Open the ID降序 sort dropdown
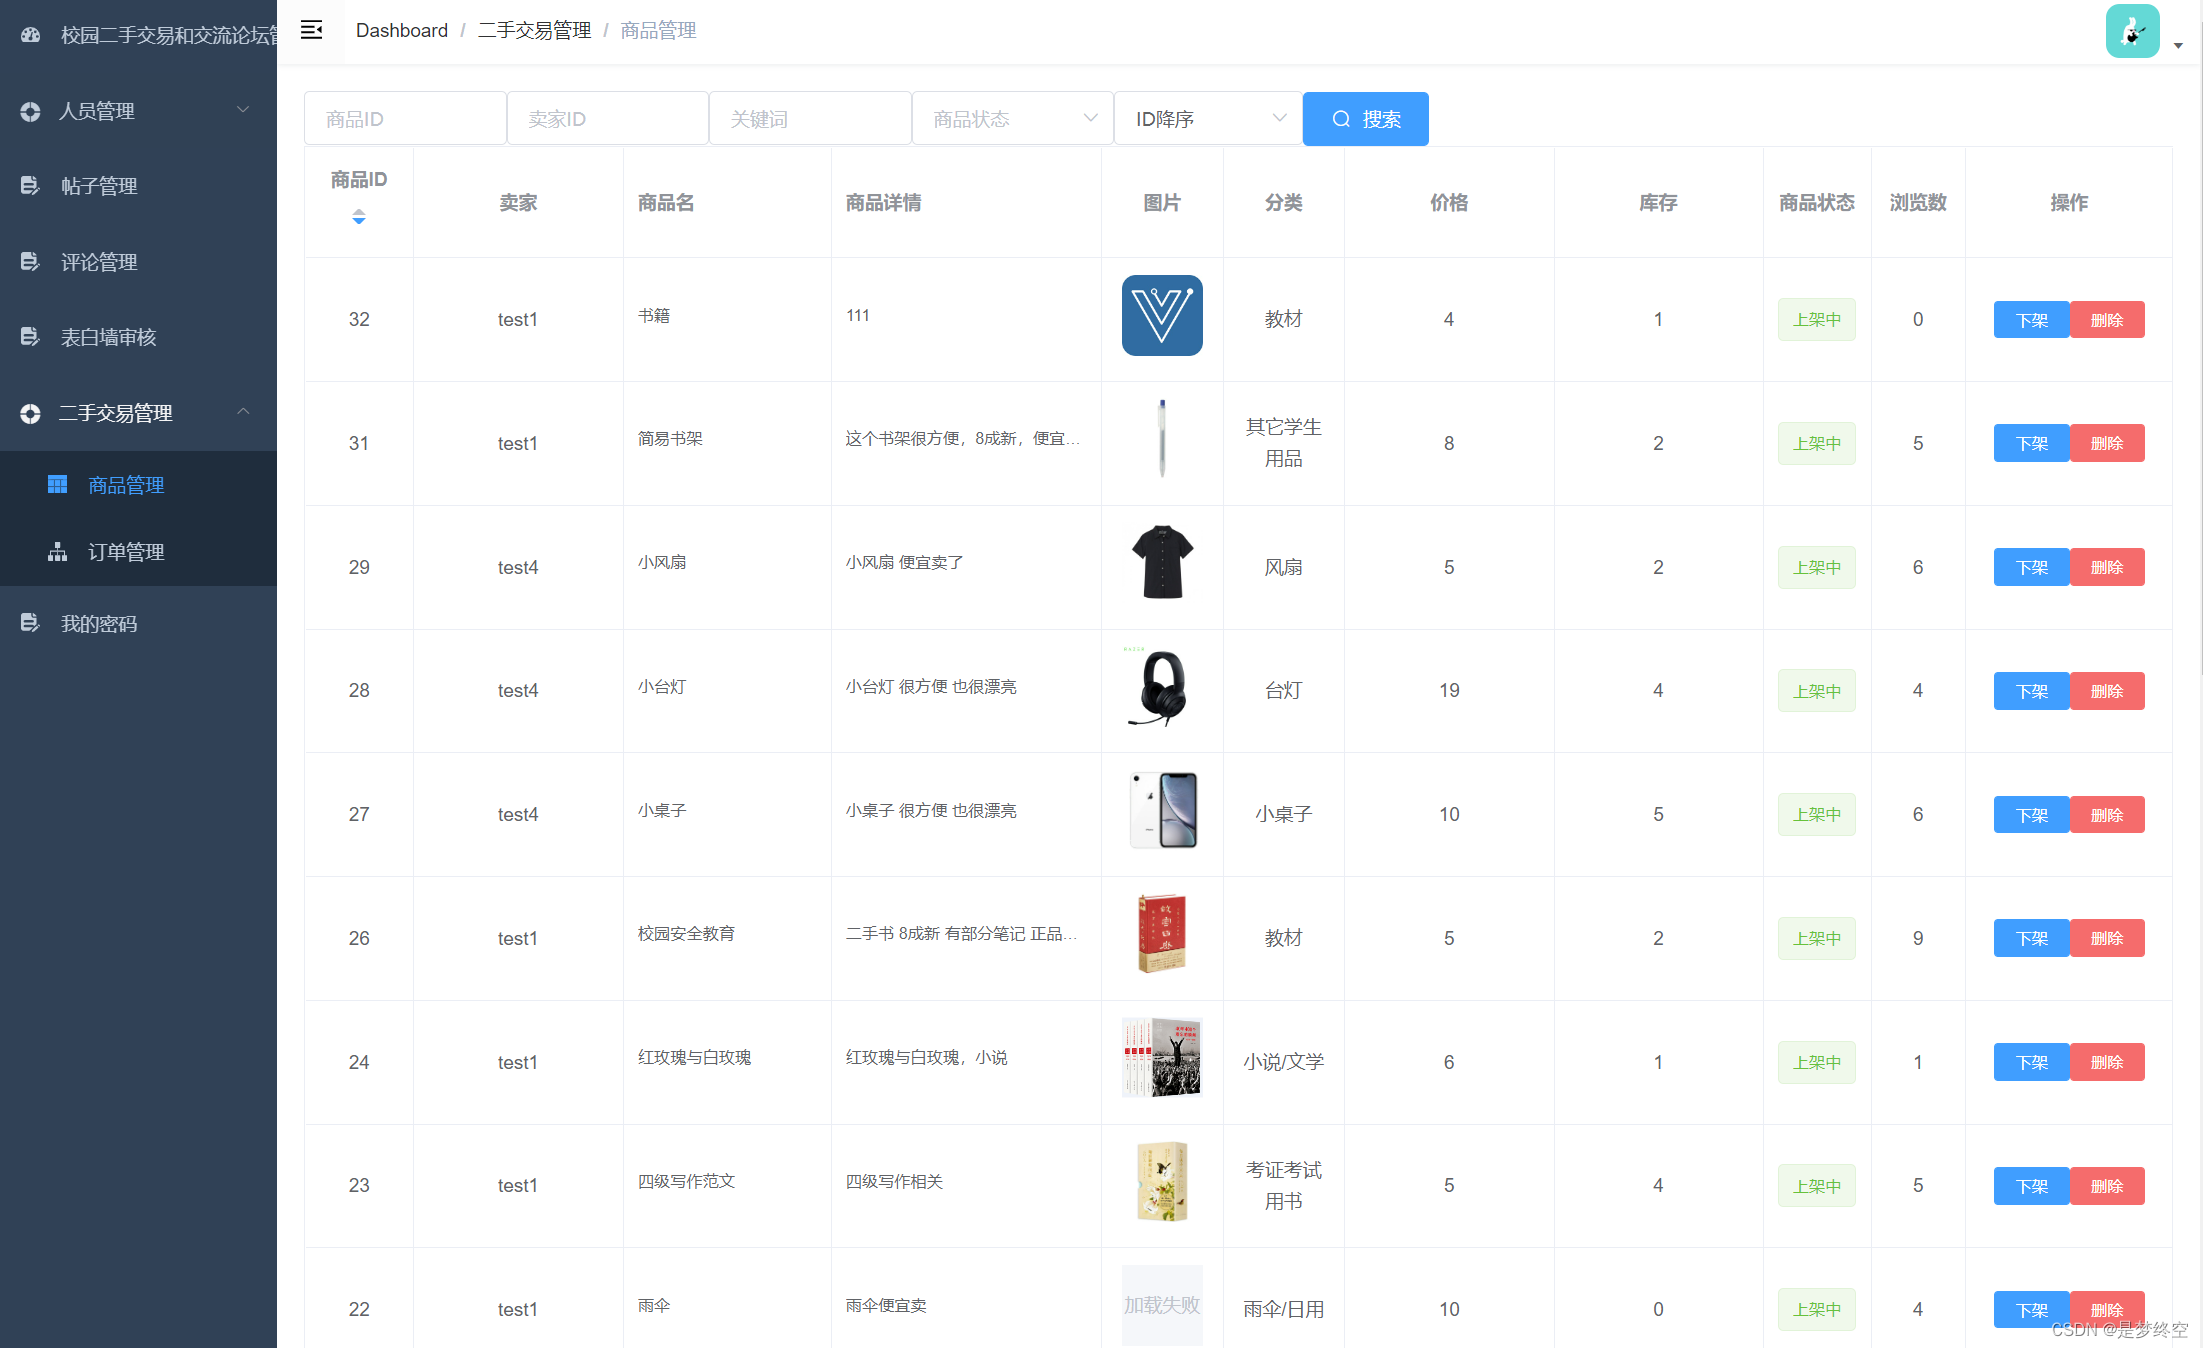Viewport: 2203px width, 1348px height. point(1208,119)
